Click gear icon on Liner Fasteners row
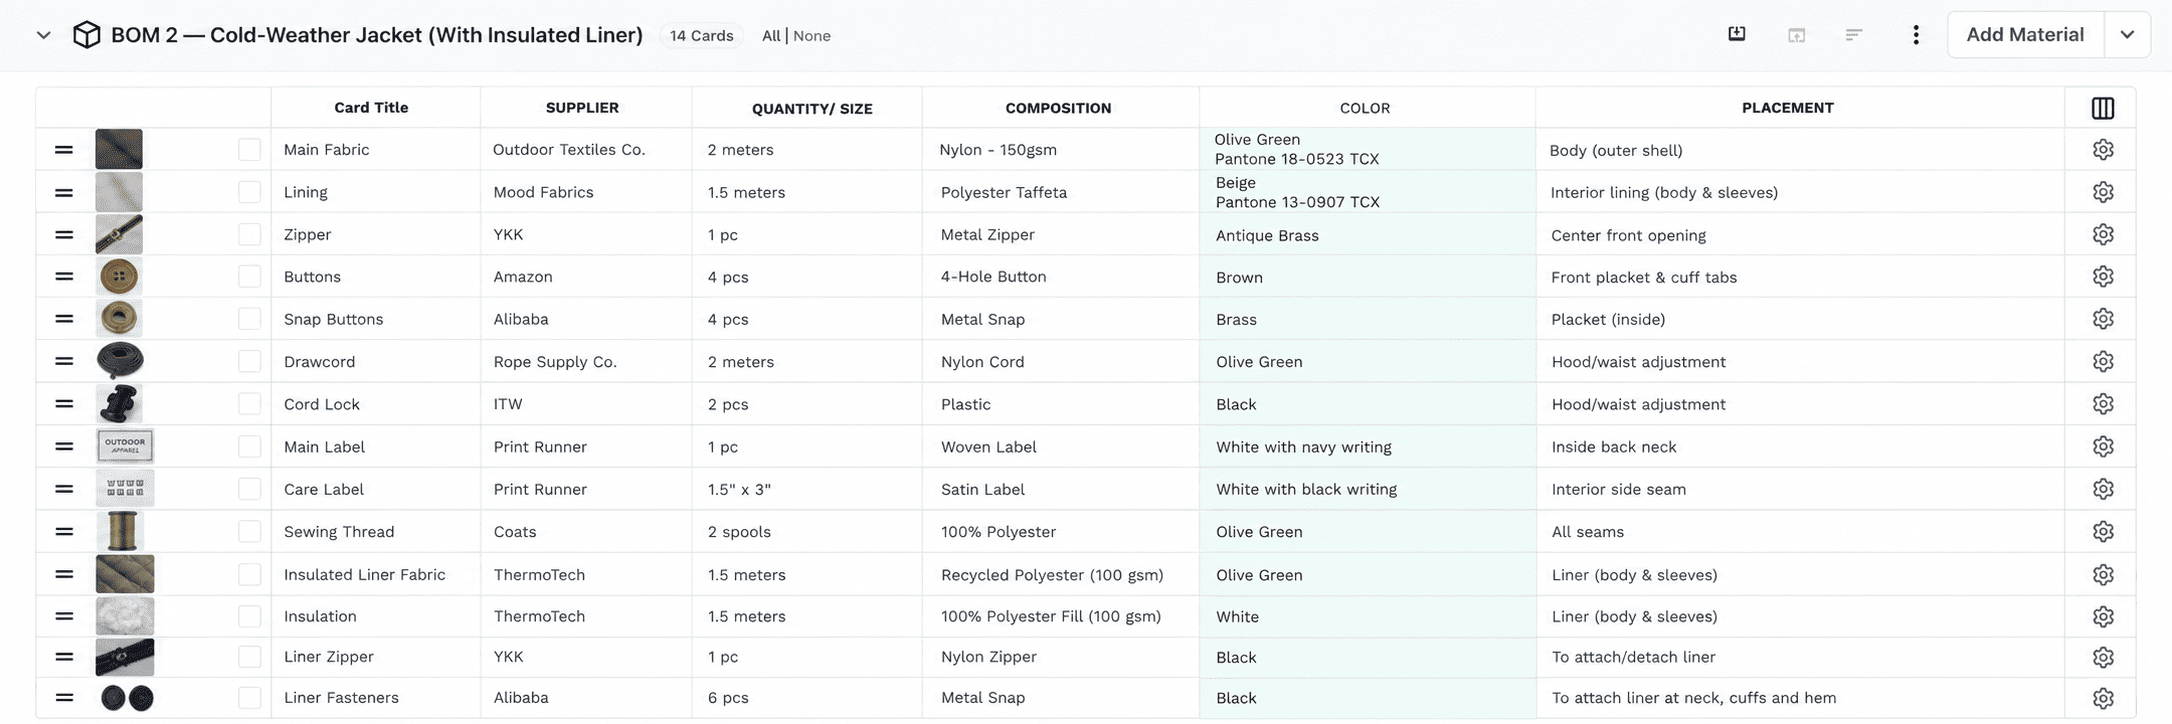The height and width of the screenshot is (724, 2172). click(2103, 698)
